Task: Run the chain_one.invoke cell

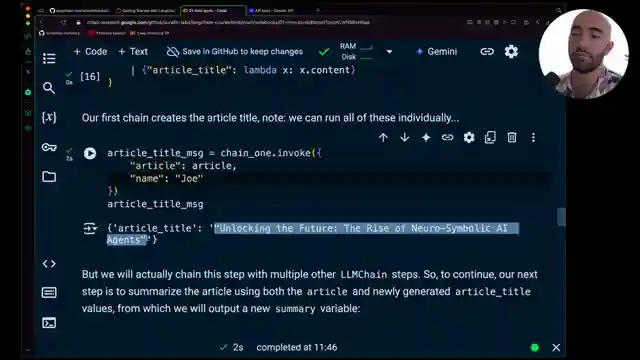Action: (x=90, y=153)
